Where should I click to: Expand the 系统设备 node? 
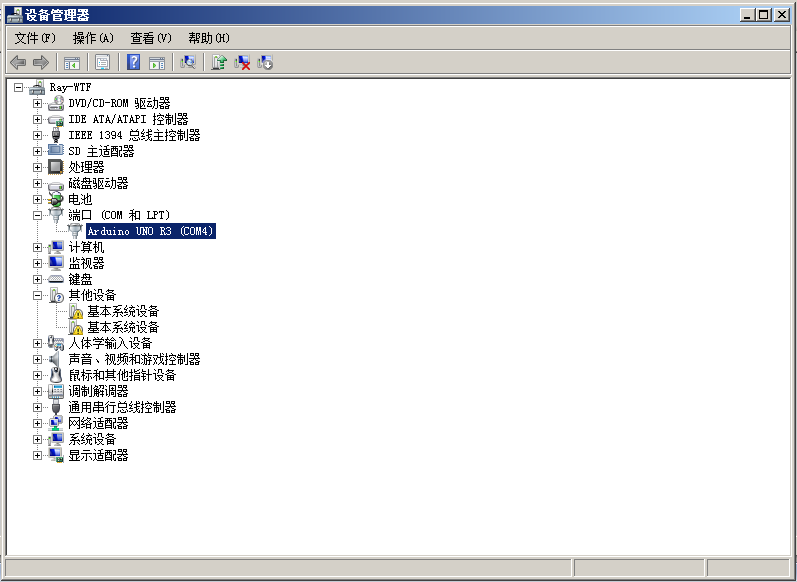(x=37, y=439)
